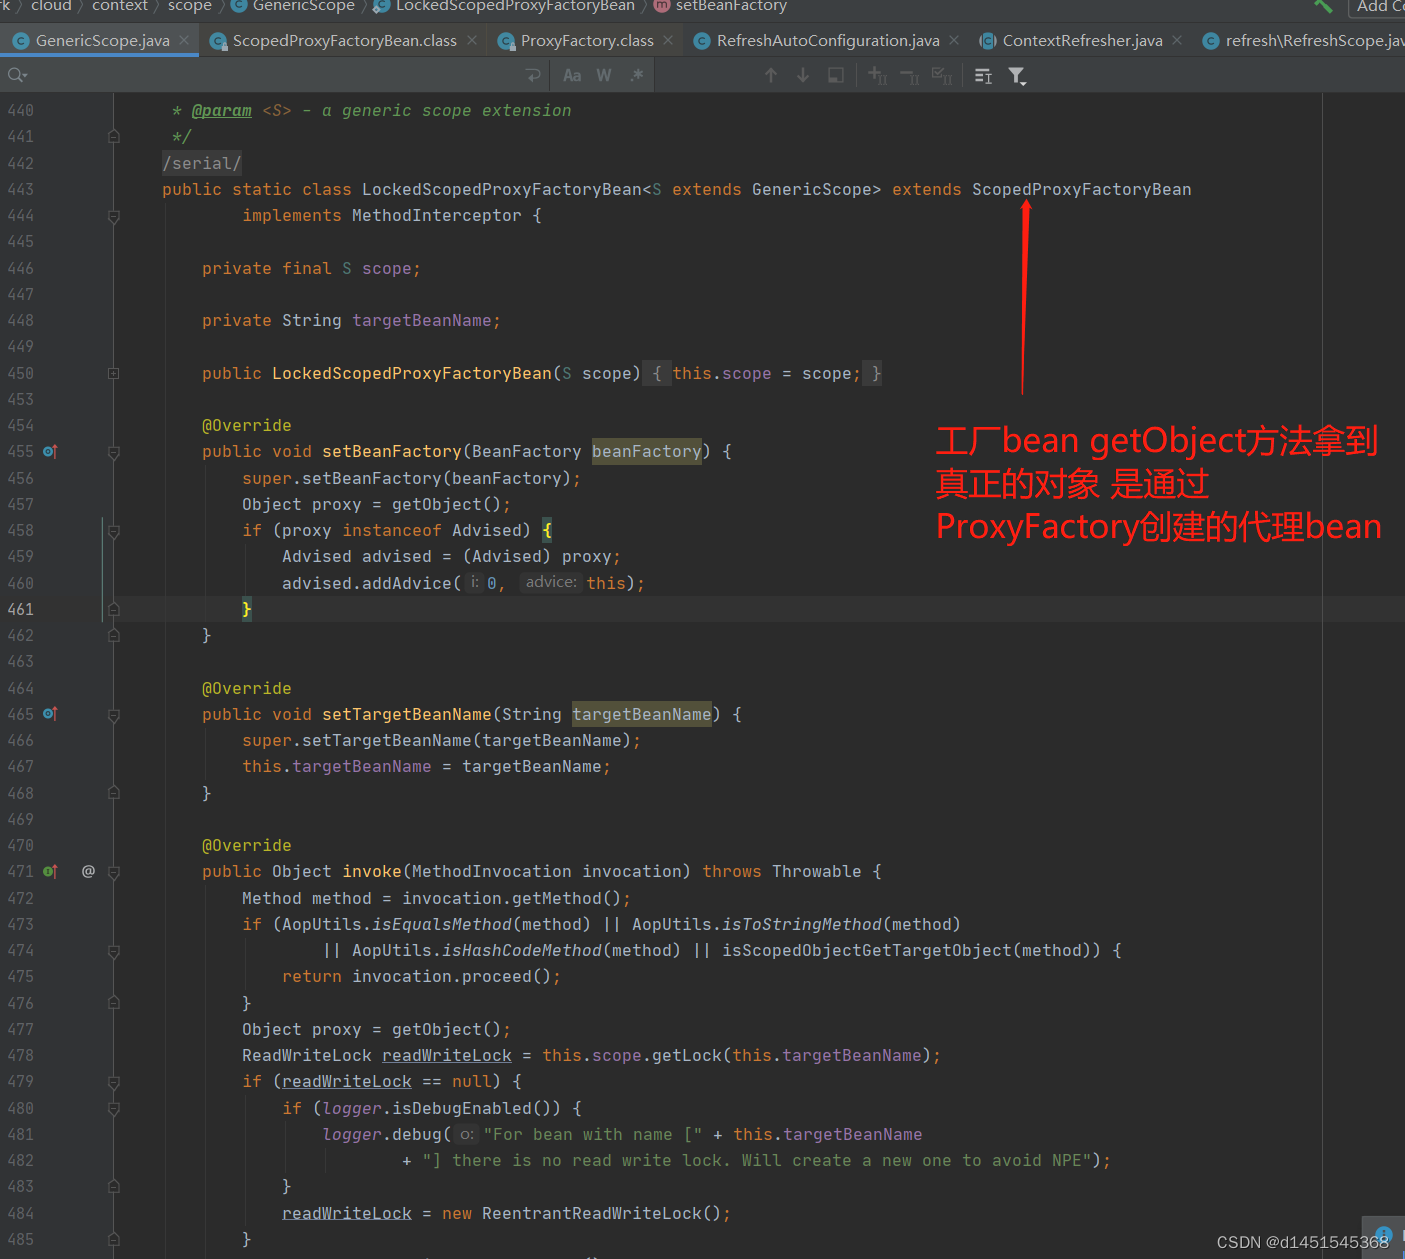Click line number 461 in gutter
Image resolution: width=1405 pixels, height=1259 pixels.
pos(20,609)
